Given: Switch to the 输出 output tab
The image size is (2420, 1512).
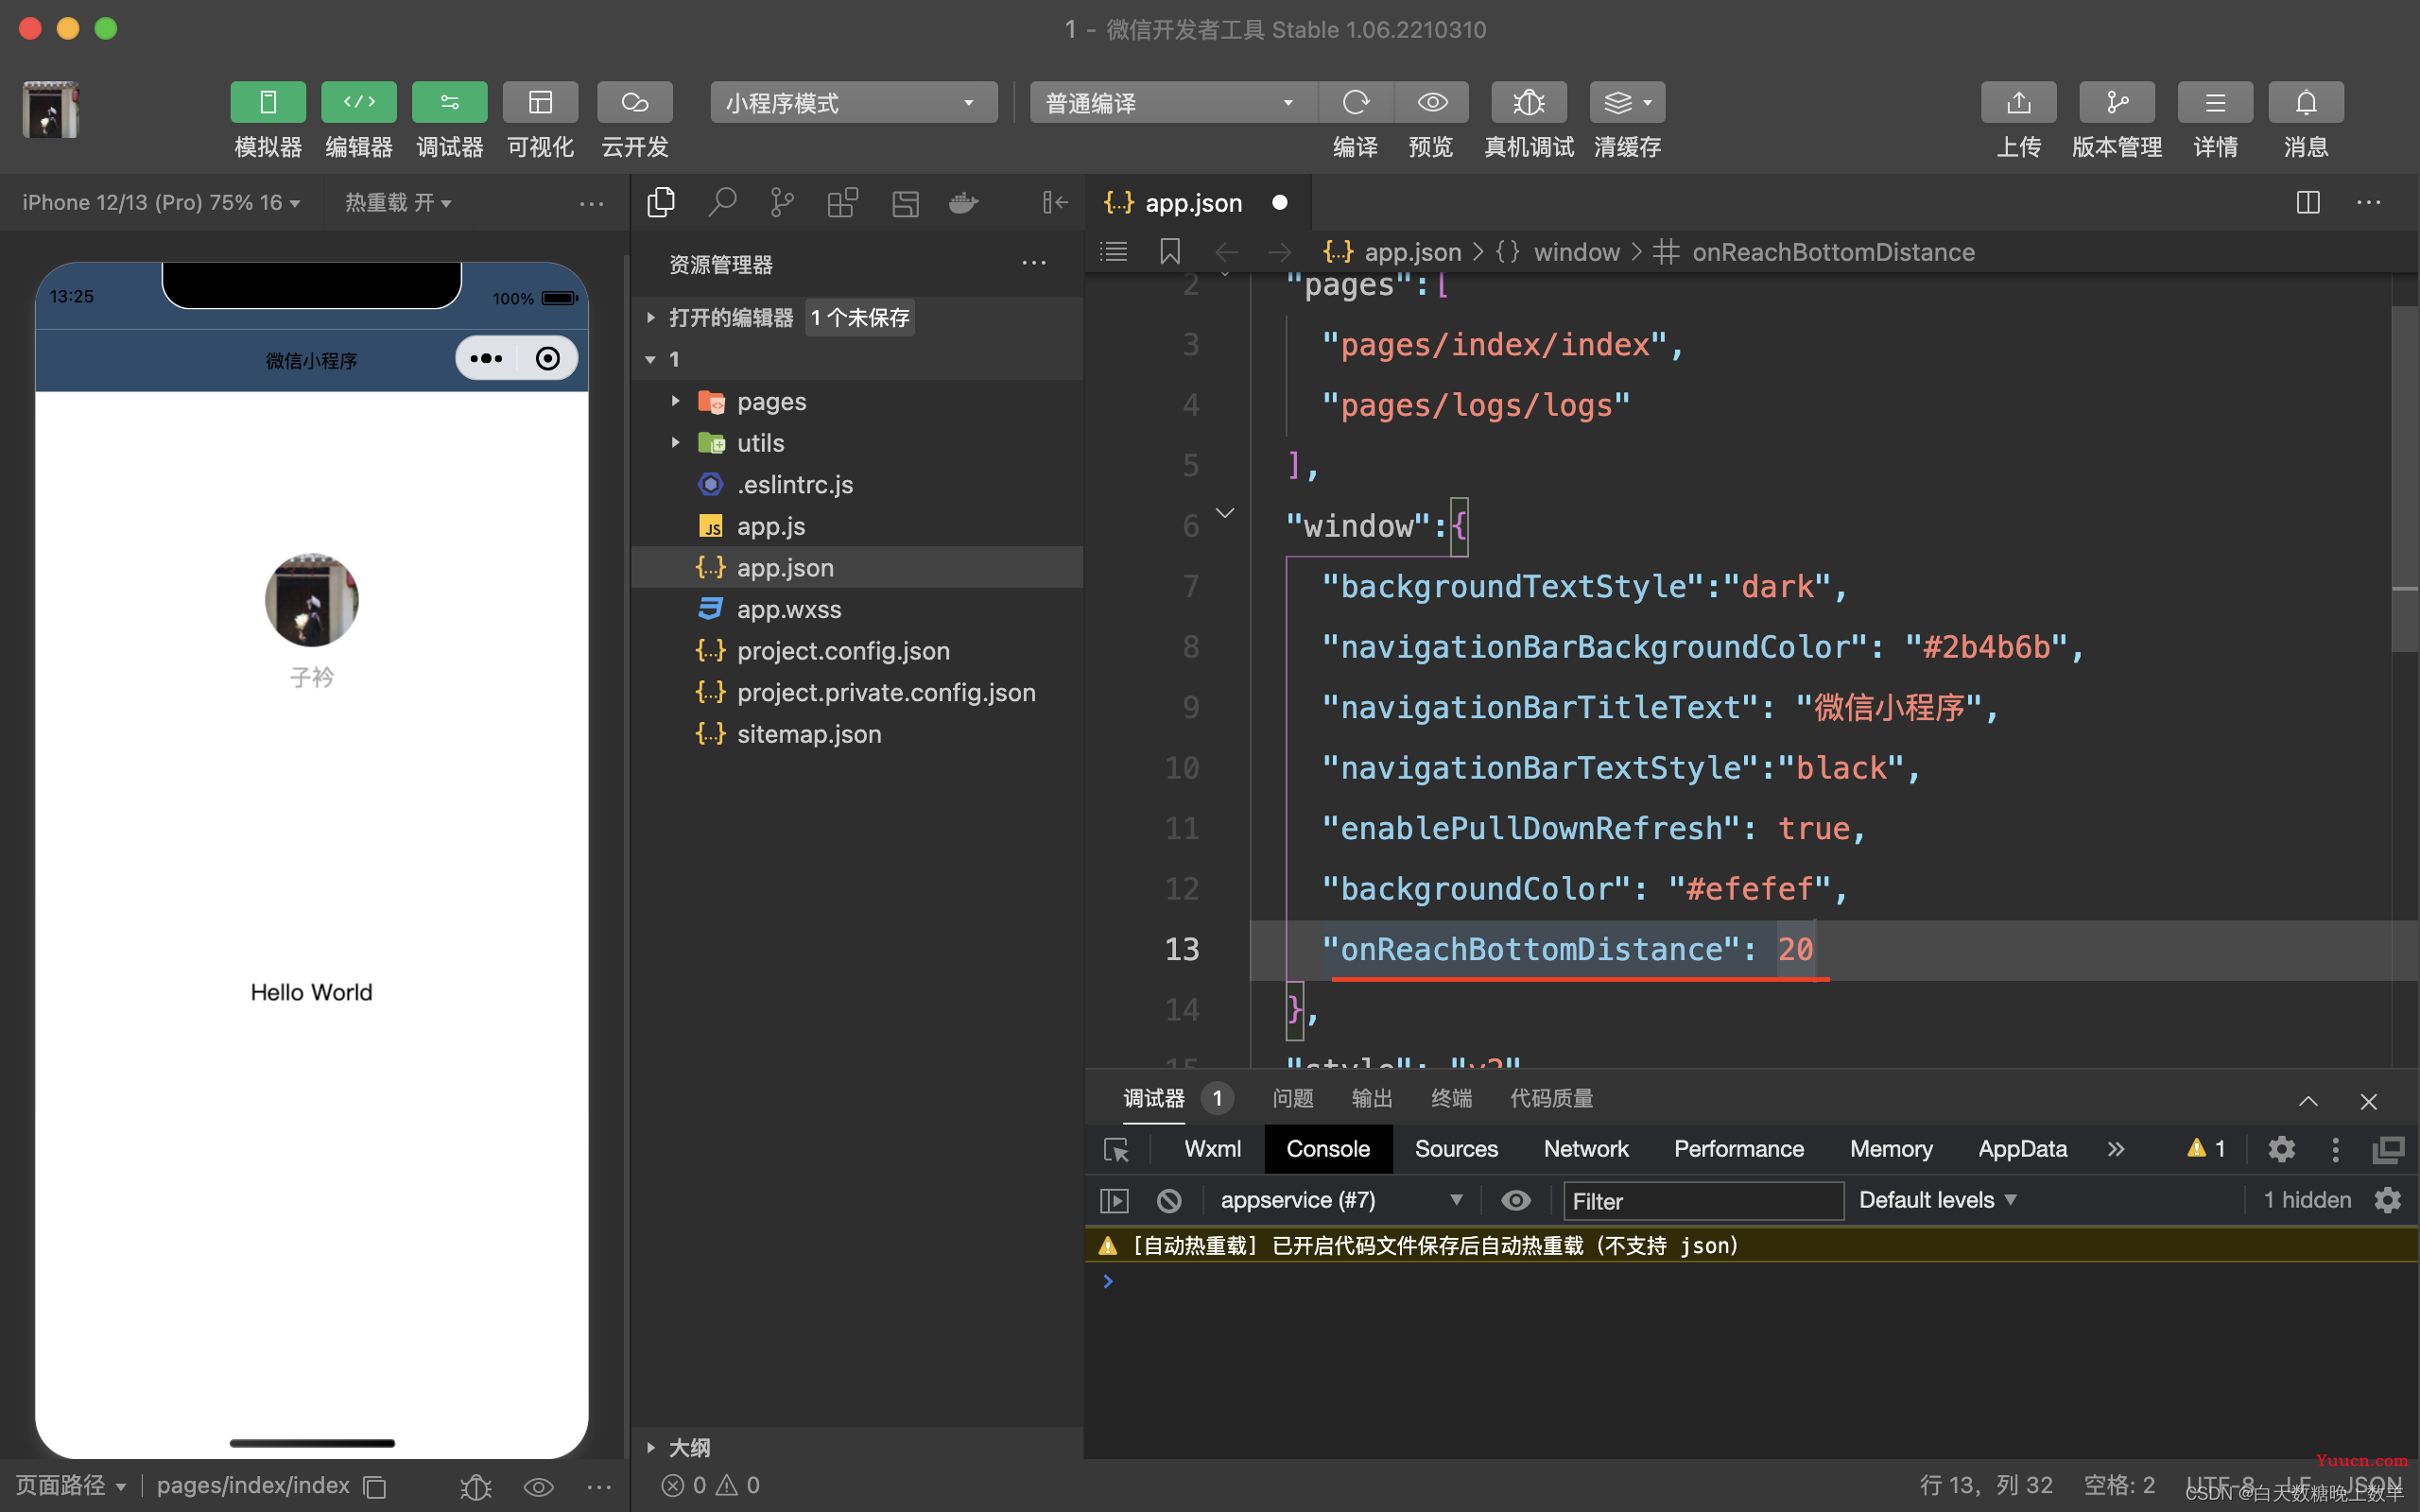Looking at the screenshot, I should tap(1372, 1098).
